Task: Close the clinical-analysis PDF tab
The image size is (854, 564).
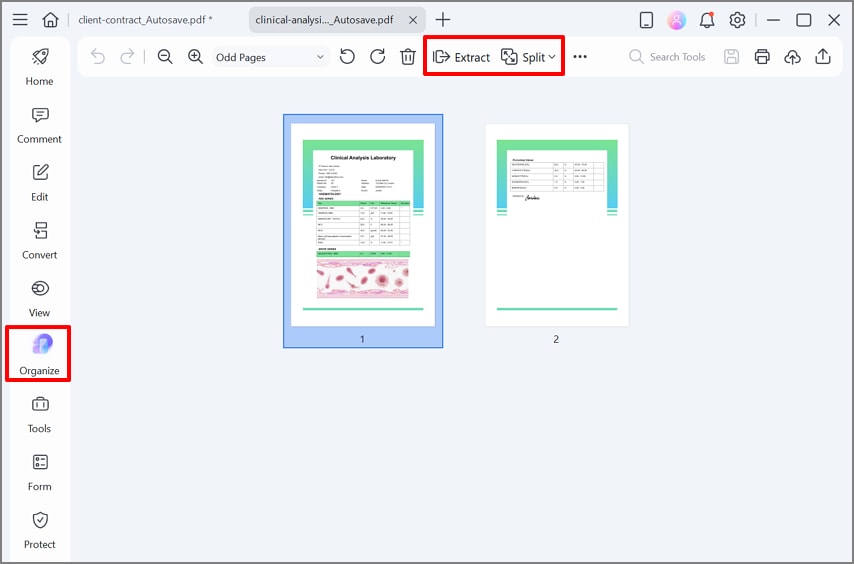Action: pos(413,20)
